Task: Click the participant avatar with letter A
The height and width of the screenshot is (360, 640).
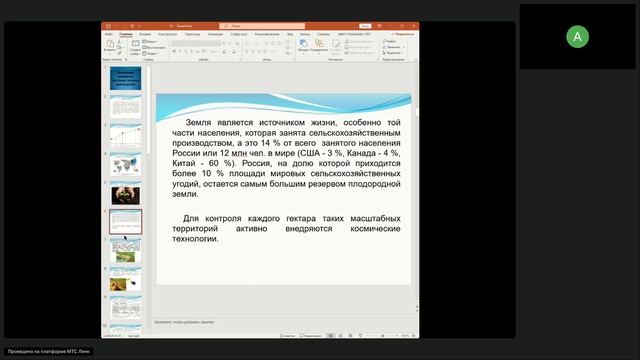Action: click(x=577, y=37)
